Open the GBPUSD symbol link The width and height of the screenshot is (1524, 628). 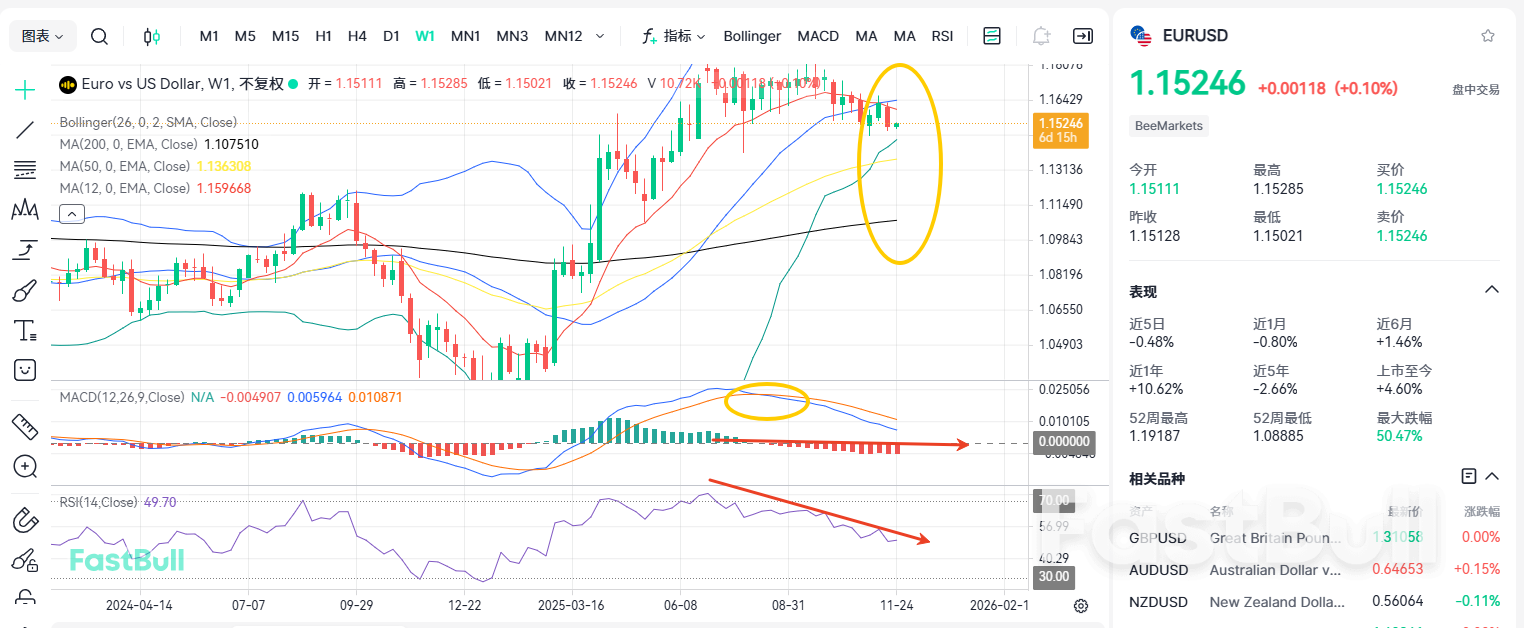point(1158,538)
